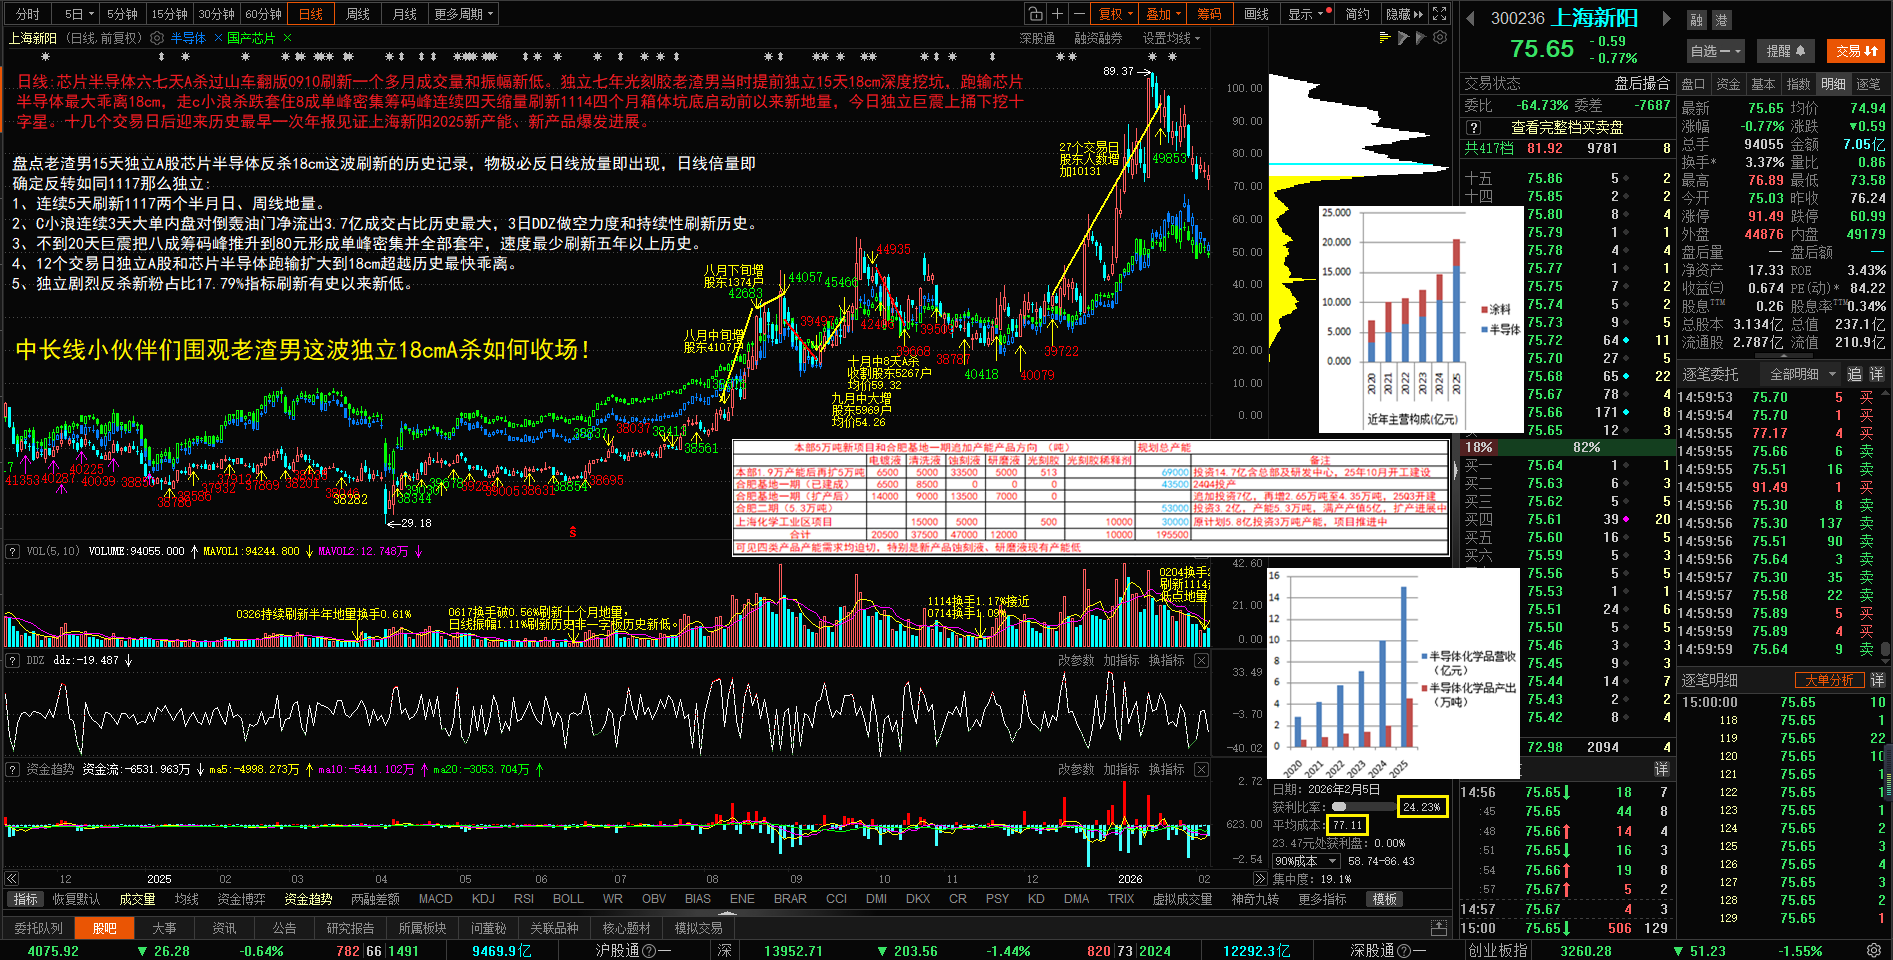Click the settings gear beside 日线前复权 label
Screen dimensions: 1893x960
coord(155,38)
